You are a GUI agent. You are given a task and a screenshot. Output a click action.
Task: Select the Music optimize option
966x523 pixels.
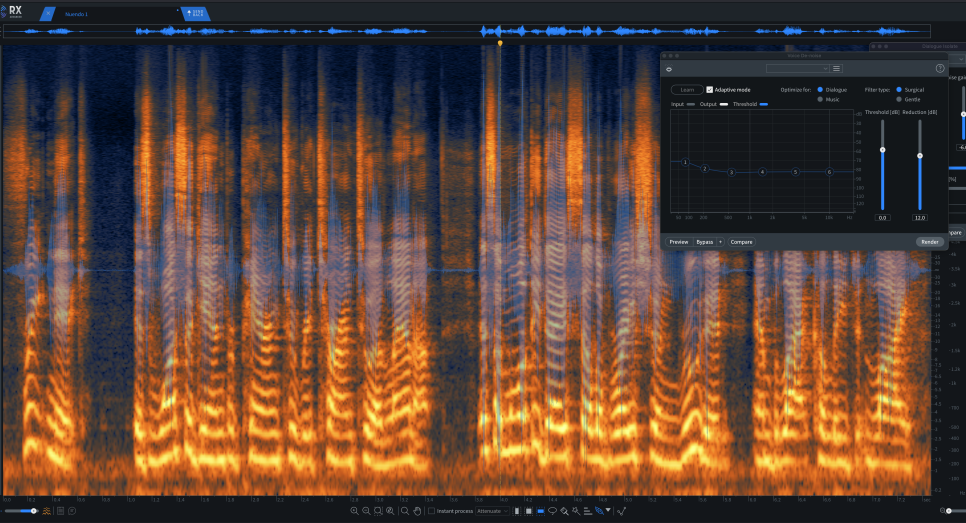[x=820, y=99]
